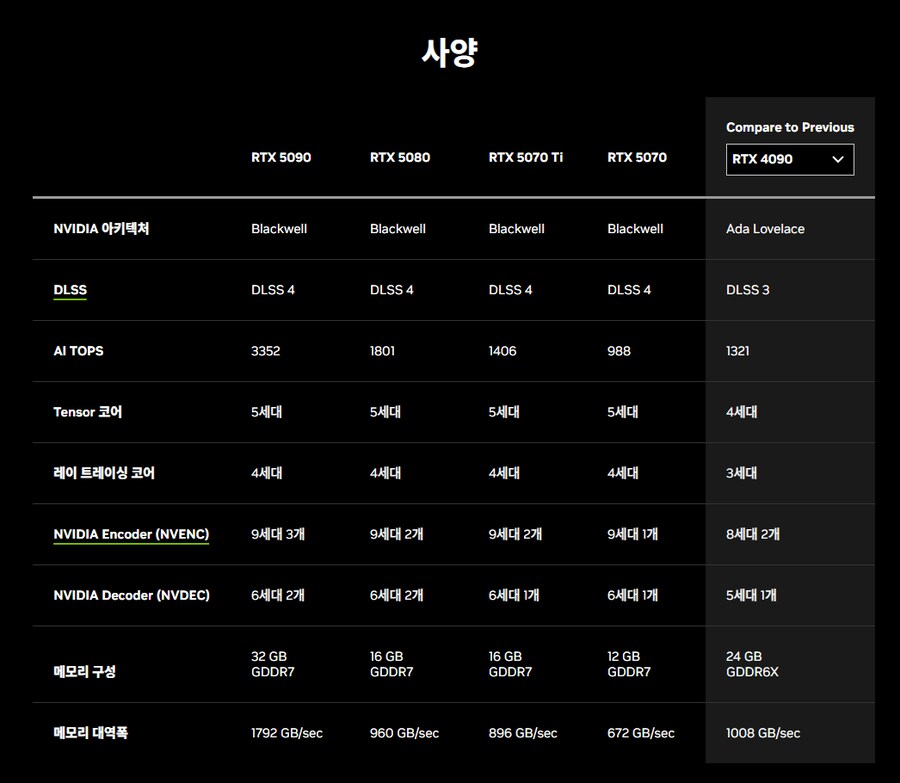Click the AI TOPS value 1406
The image size is (900, 783).
[x=502, y=351]
